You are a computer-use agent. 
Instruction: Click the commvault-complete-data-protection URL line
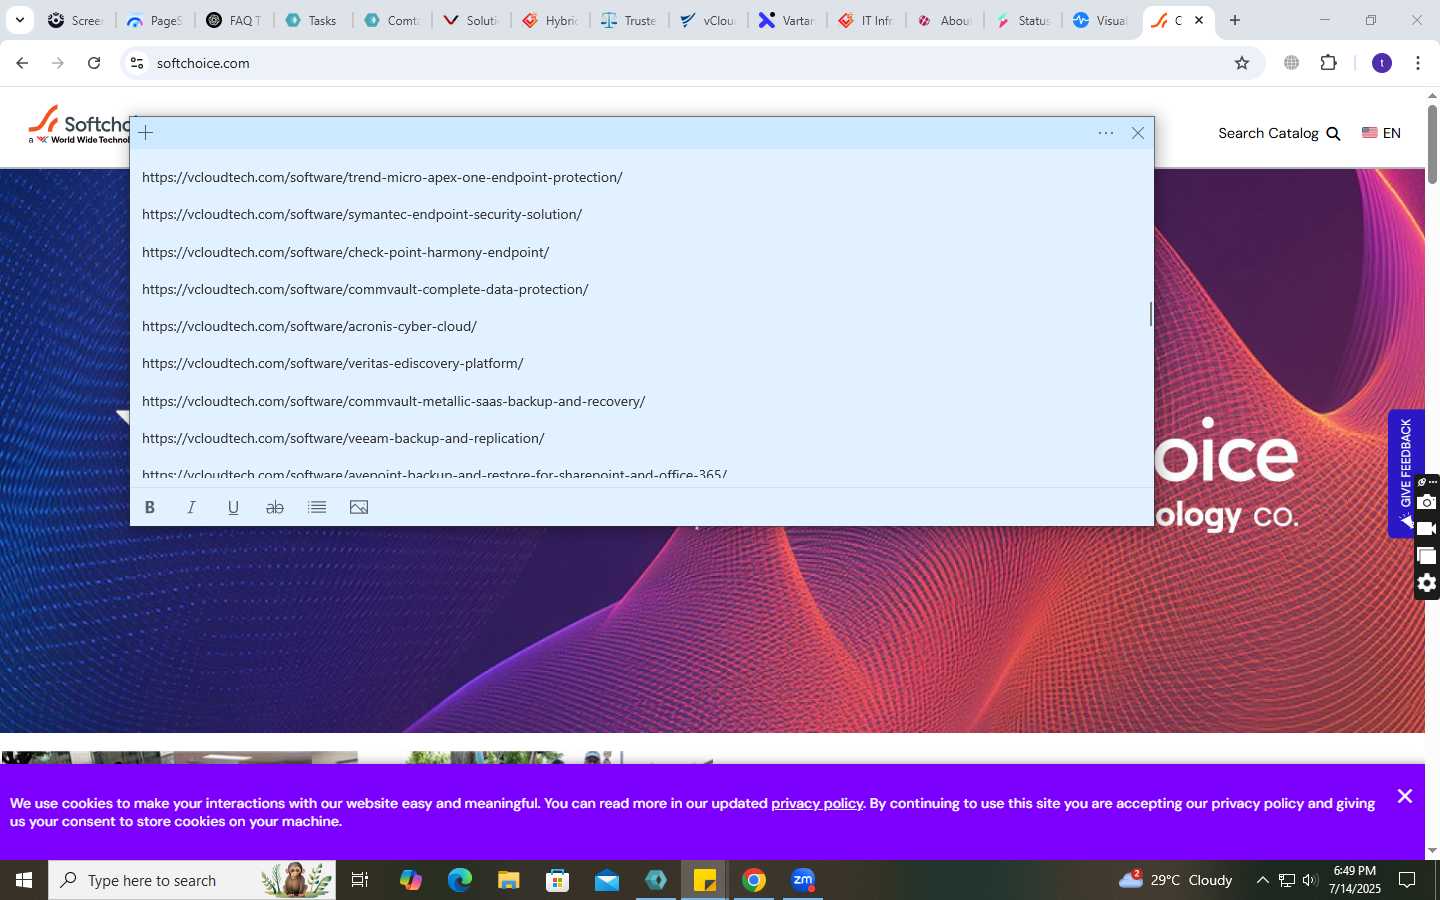pos(365,289)
